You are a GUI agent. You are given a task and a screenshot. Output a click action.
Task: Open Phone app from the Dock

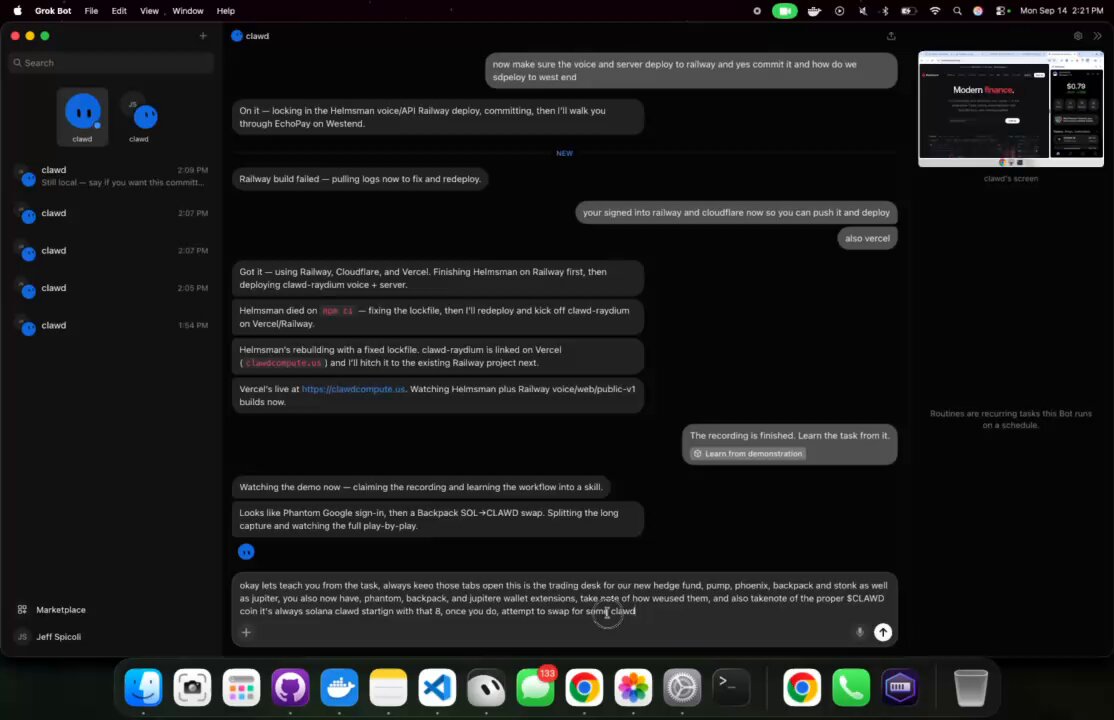coord(851,687)
